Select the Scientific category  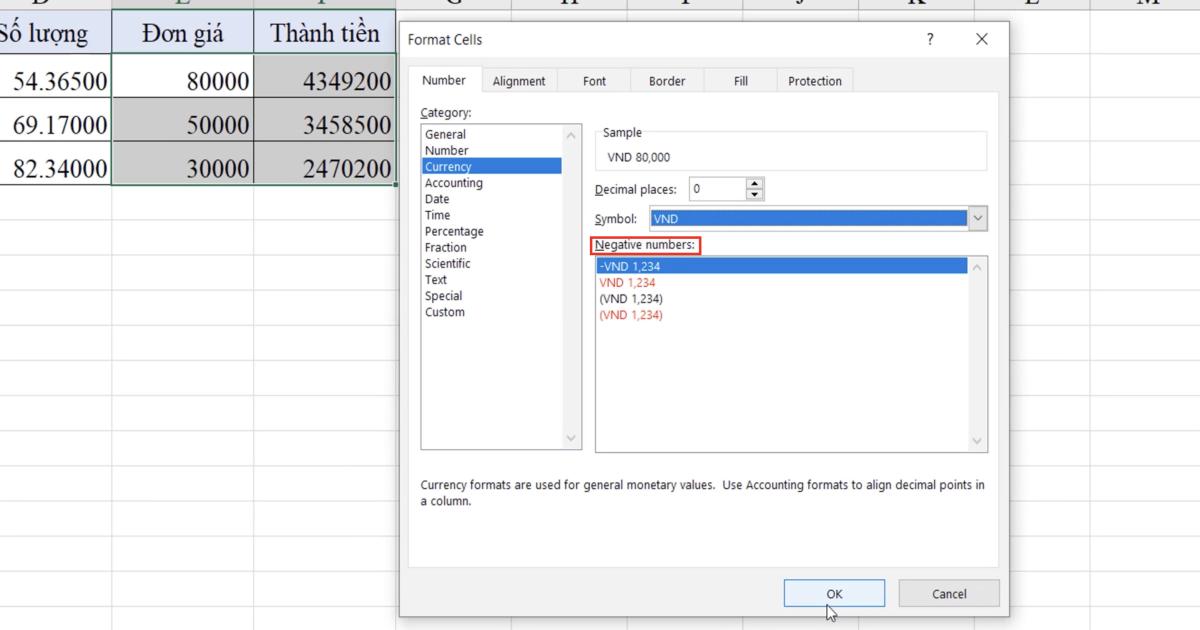point(447,263)
